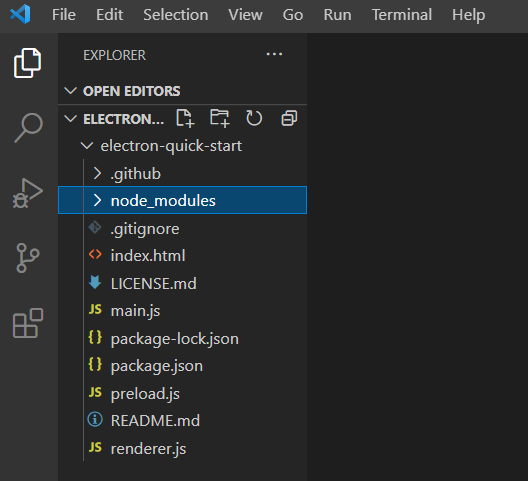Viewport: 528px width, 481px height.
Task: Open the Terminal menu
Action: coord(402,15)
